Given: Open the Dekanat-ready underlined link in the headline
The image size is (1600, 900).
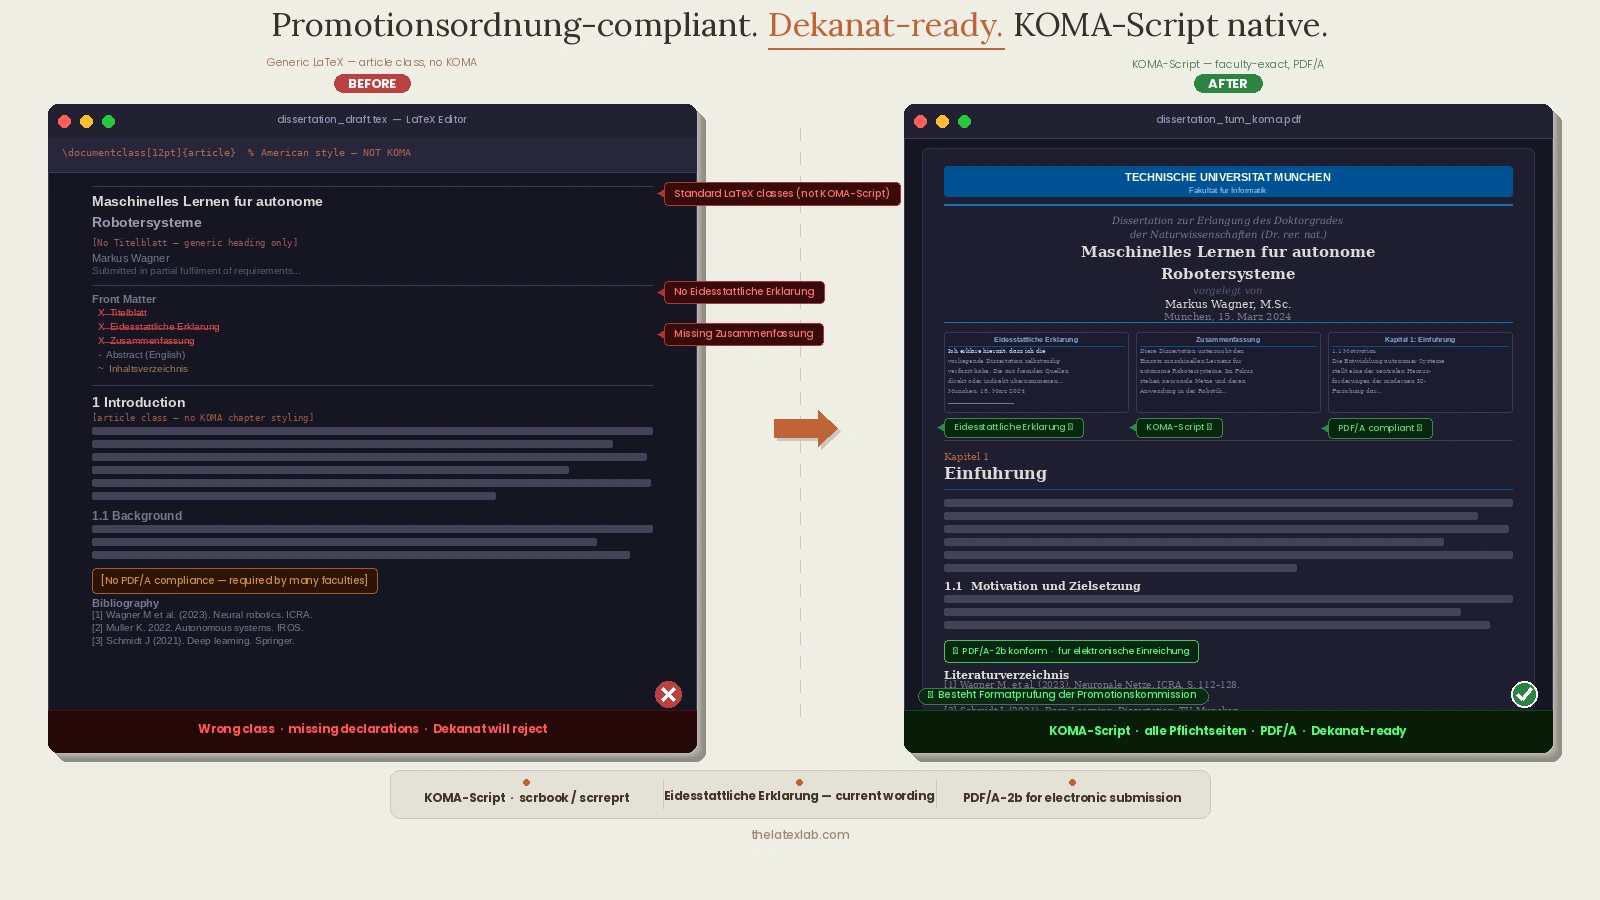Looking at the screenshot, I should pyautogui.click(x=884, y=26).
